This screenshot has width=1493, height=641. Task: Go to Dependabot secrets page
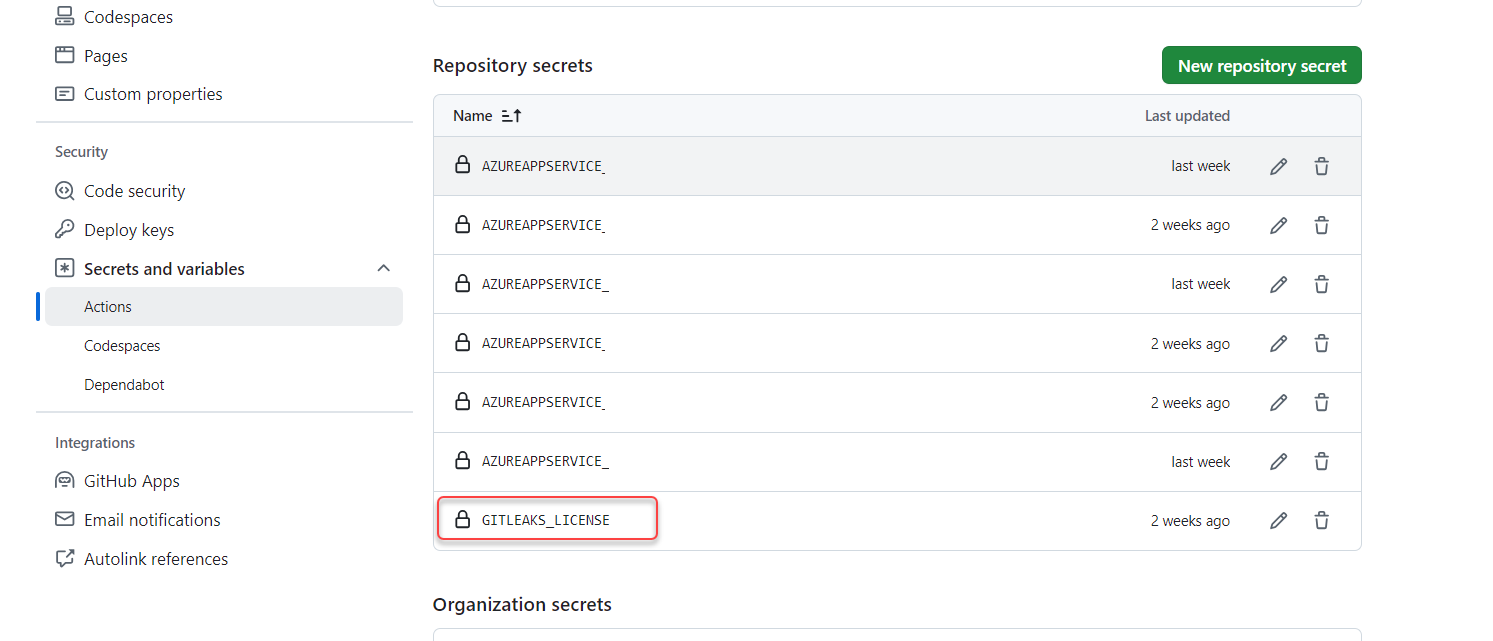(124, 385)
